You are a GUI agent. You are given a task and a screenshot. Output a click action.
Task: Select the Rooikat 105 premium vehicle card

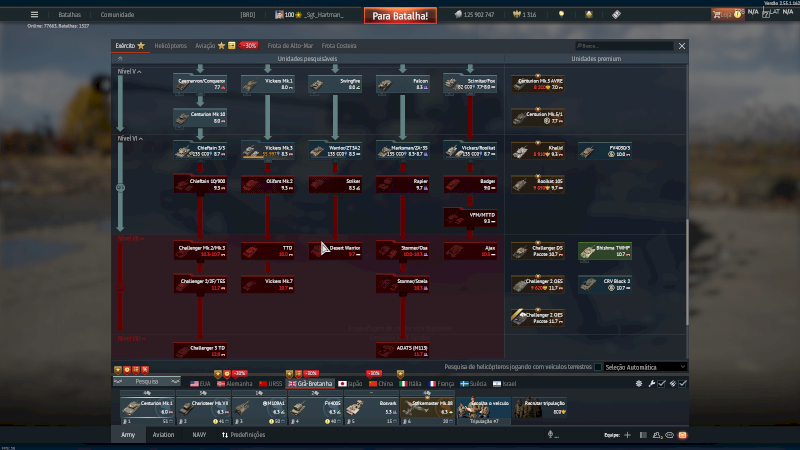pos(538,184)
